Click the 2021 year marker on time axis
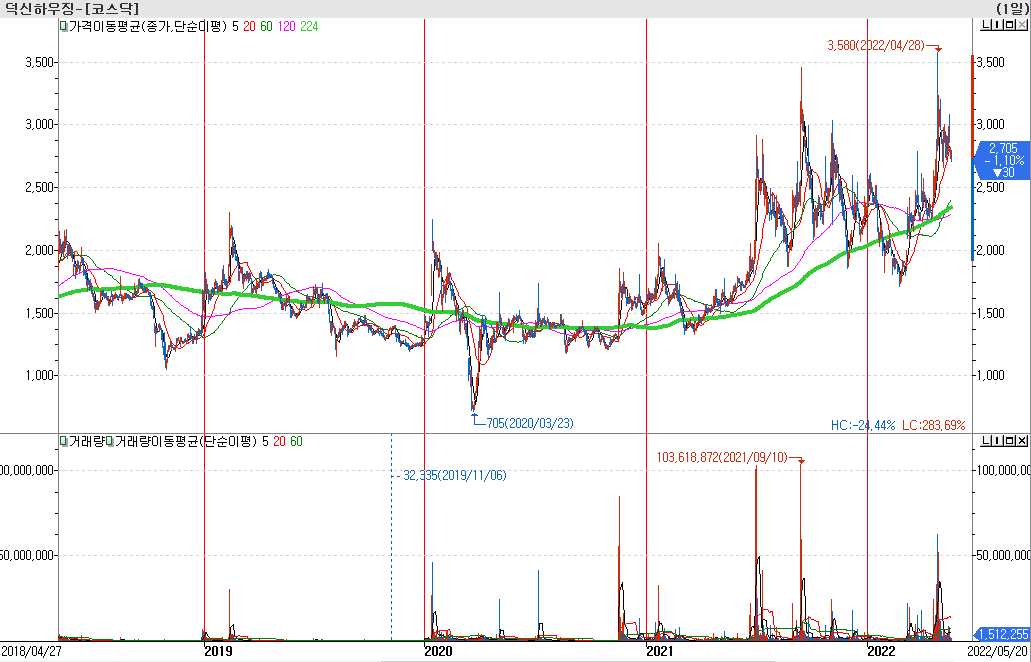This screenshot has width=1031, height=662. click(x=659, y=651)
